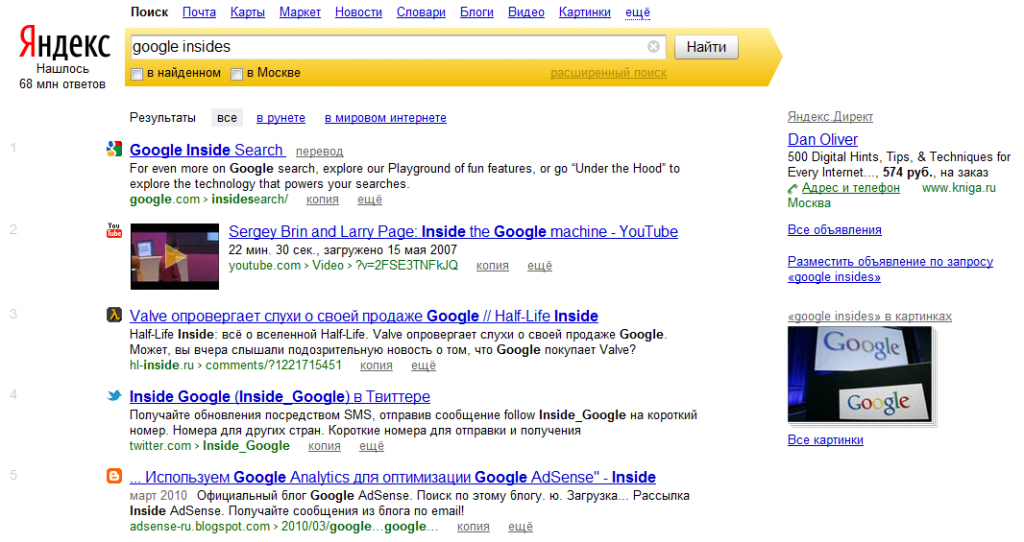1024x542 pixels.
Task: Open Google Inside Search result
Action: tap(206, 150)
